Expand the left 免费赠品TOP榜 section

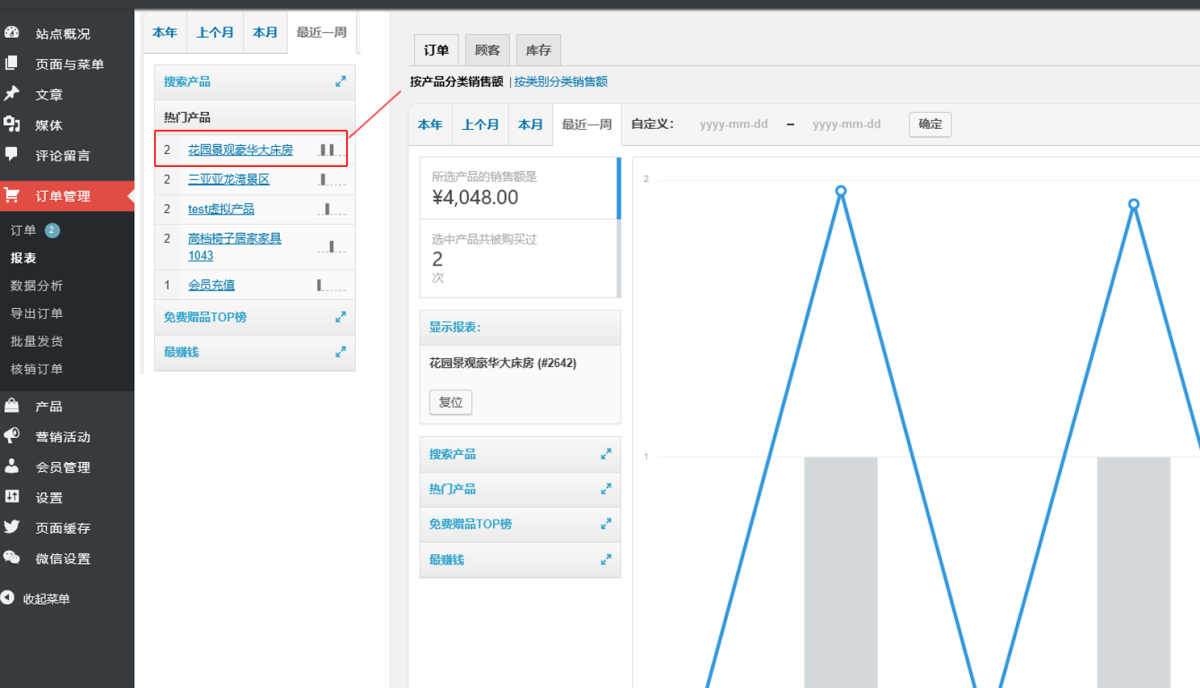(x=340, y=317)
